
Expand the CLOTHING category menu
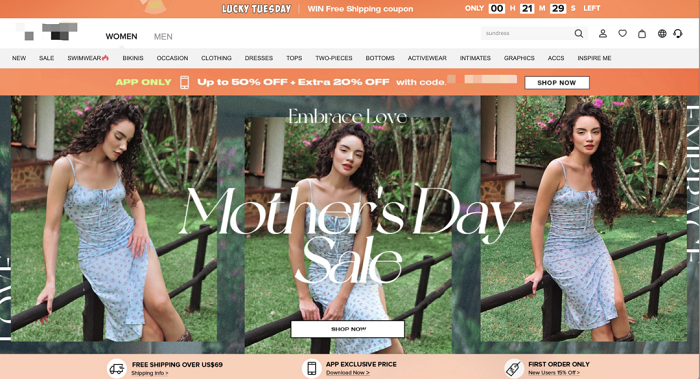[216, 58]
